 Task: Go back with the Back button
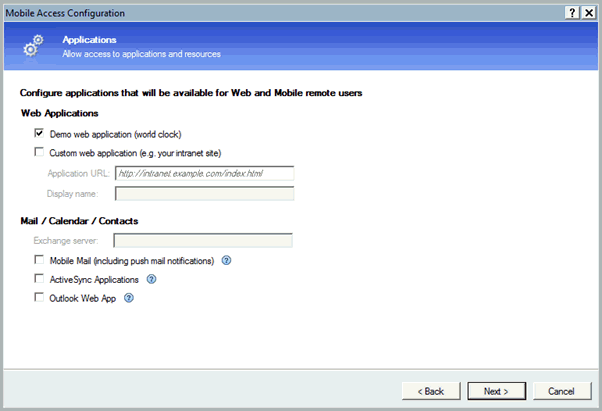pyautogui.click(x=429, y=390)
